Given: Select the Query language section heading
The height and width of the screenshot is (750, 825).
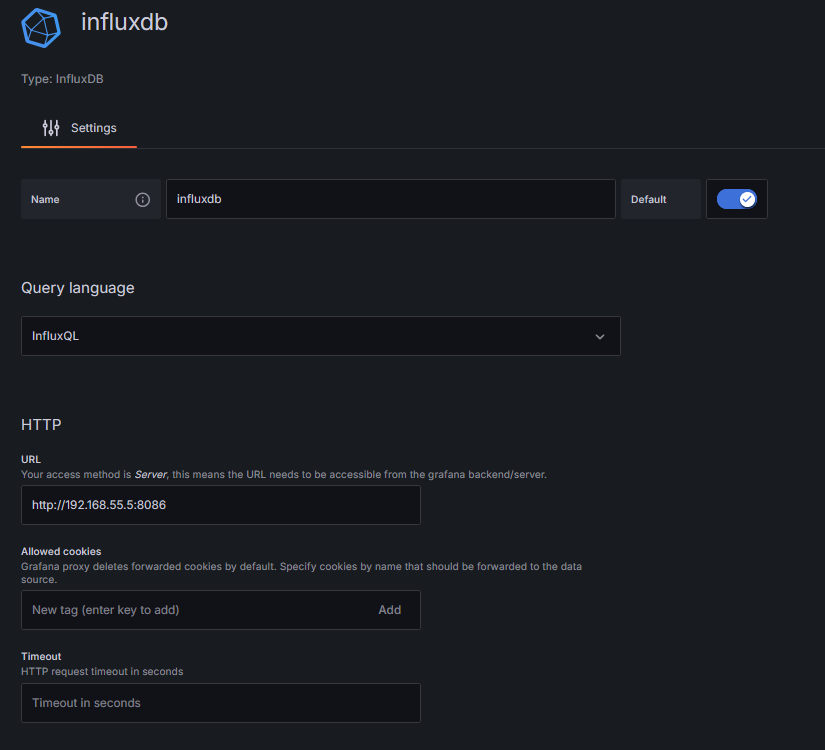Looking at the screenshot, I should 78,288.
